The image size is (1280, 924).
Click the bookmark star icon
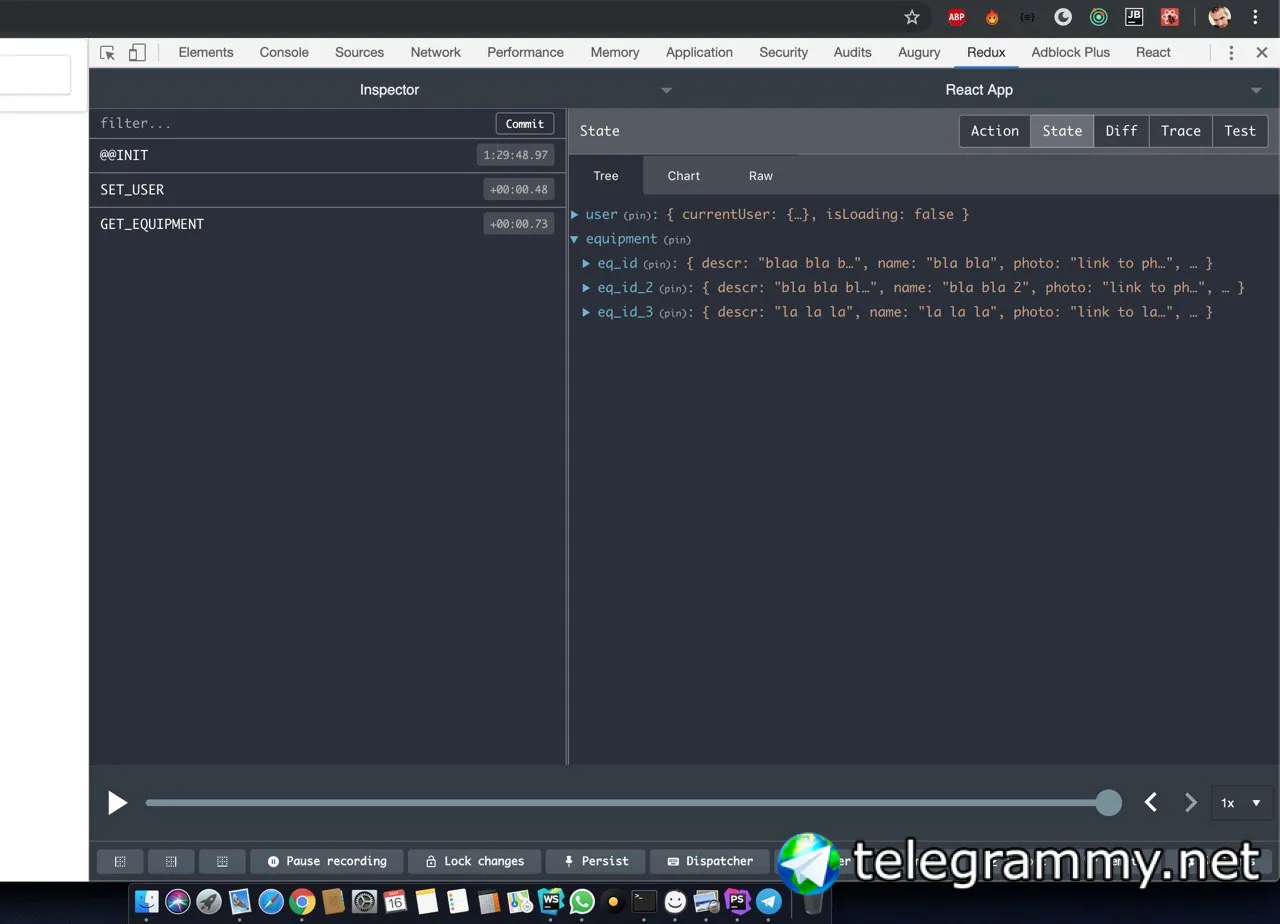(x=912, y=17)
